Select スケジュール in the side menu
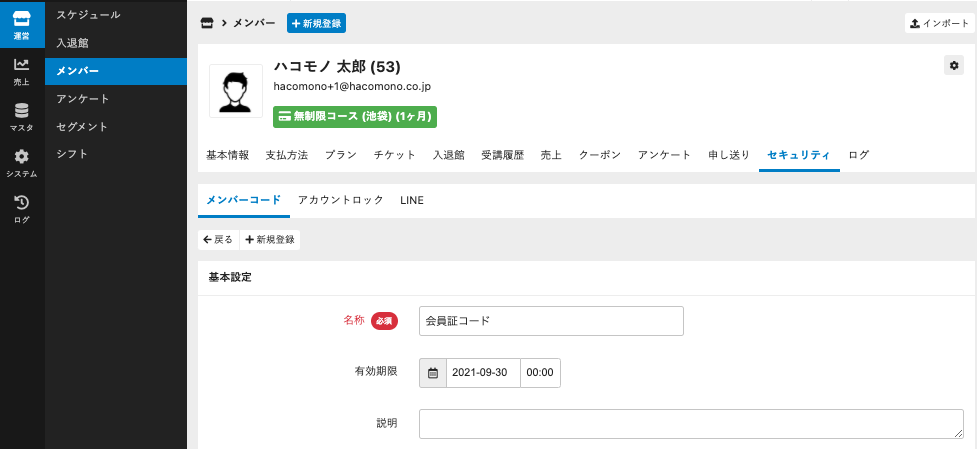 click(x=89, y=15)
